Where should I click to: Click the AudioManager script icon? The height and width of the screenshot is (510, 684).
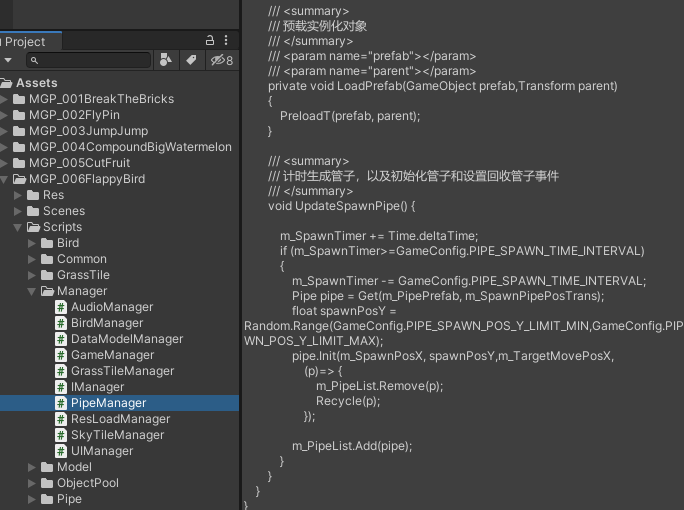pyautogui.click(x=61, y=307)
